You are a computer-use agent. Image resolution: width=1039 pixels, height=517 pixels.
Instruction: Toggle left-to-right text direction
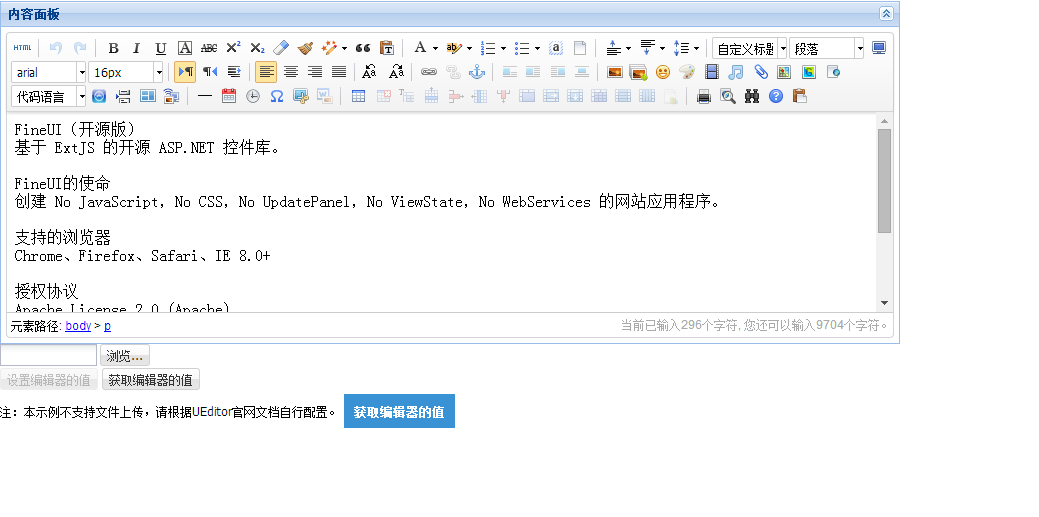coord(185,72)
